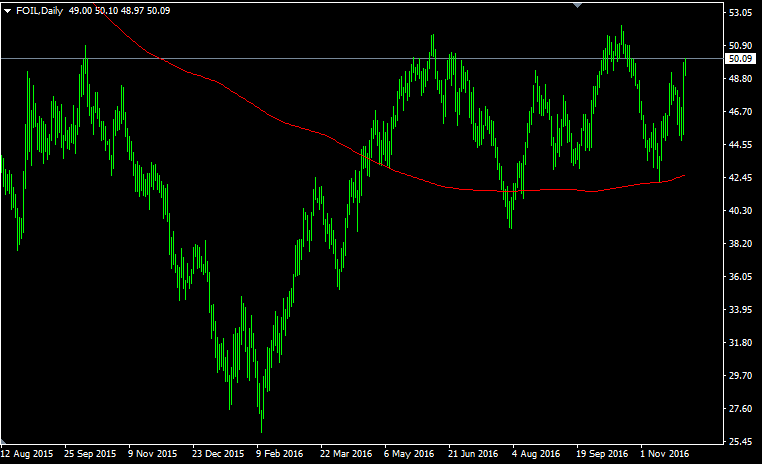The image size is (762, 464).
Task: Click the OHLC values 49.00 50.10 48.97 50.09
Action: 120,11
